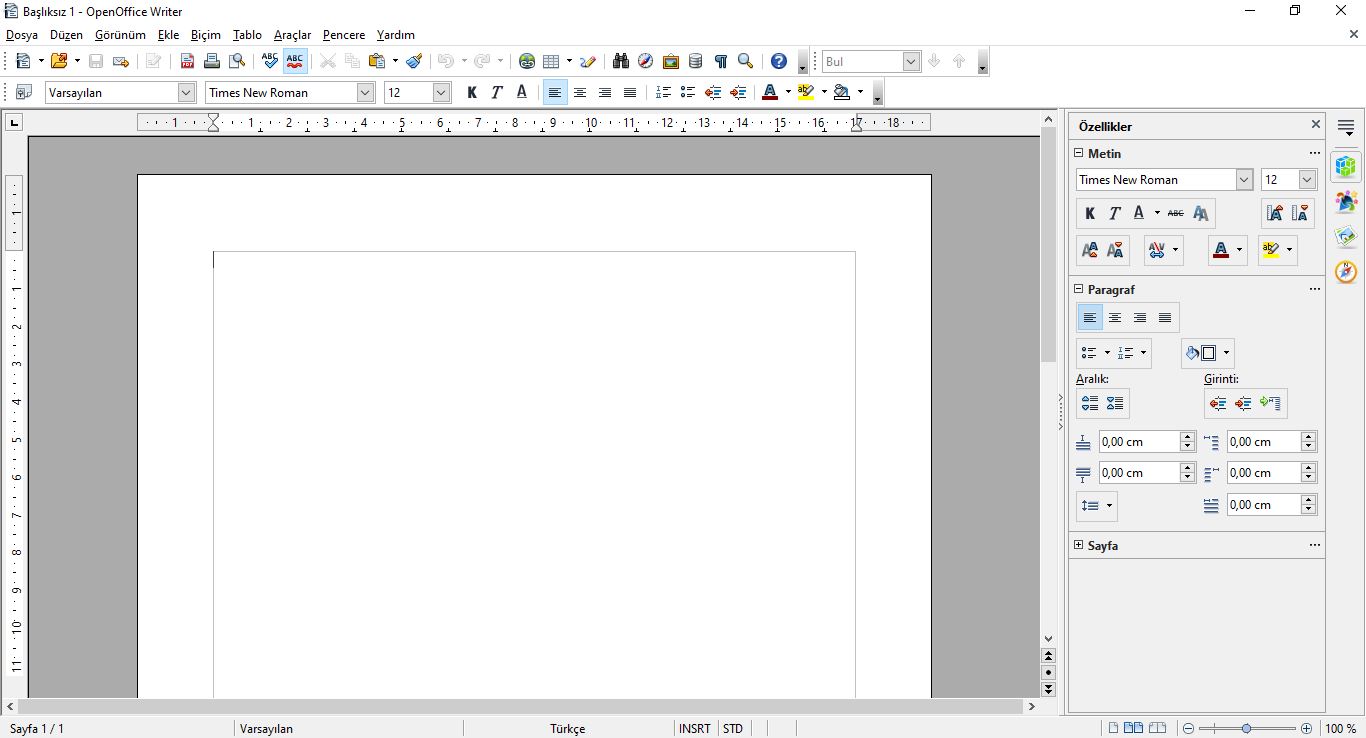Select the Format Paintbrush icon

tap(414, 61)
